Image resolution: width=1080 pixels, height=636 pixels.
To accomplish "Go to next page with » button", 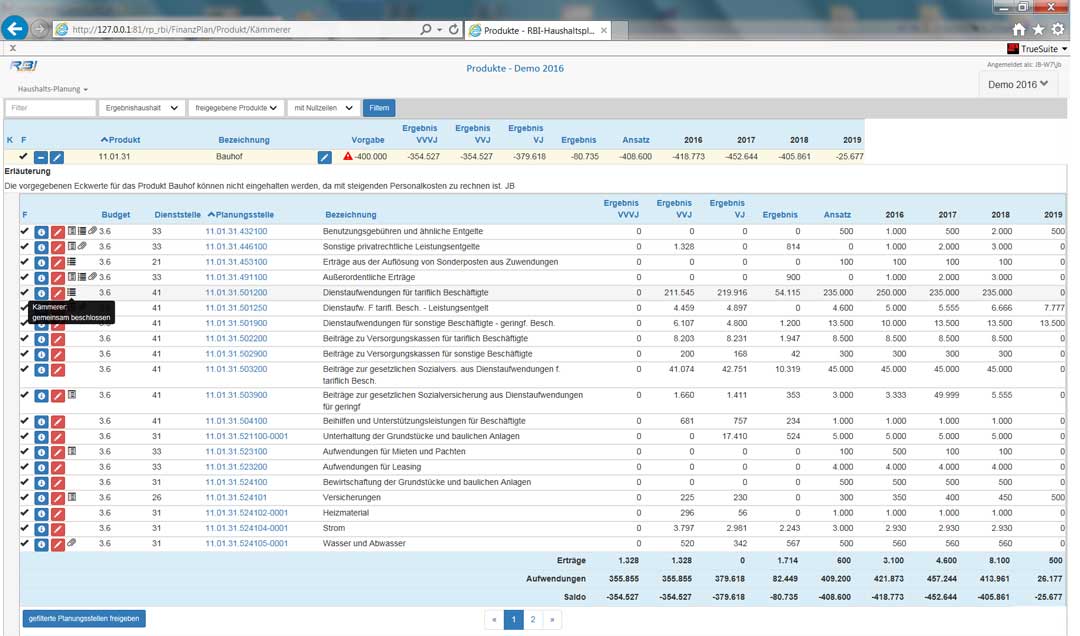I will point(552,619).
